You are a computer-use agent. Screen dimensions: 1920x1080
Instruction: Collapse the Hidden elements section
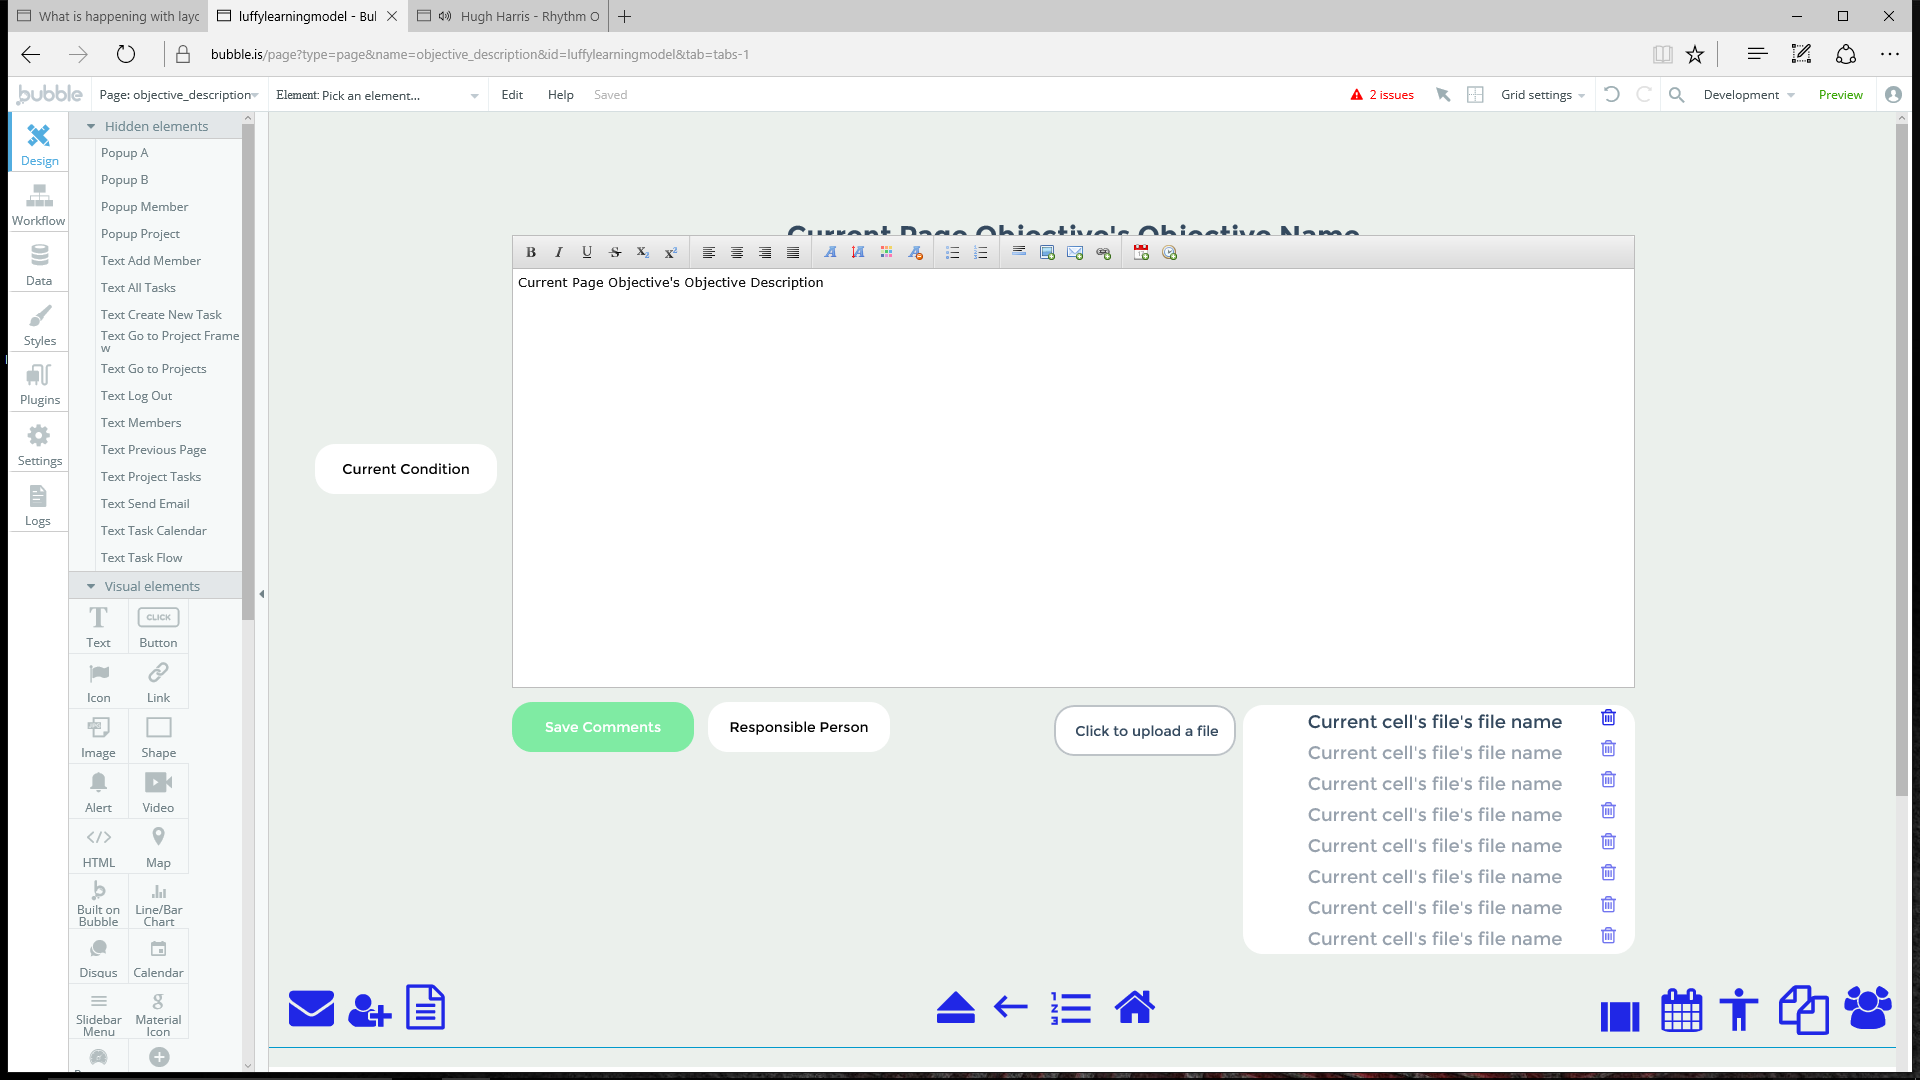click(91, 126)
